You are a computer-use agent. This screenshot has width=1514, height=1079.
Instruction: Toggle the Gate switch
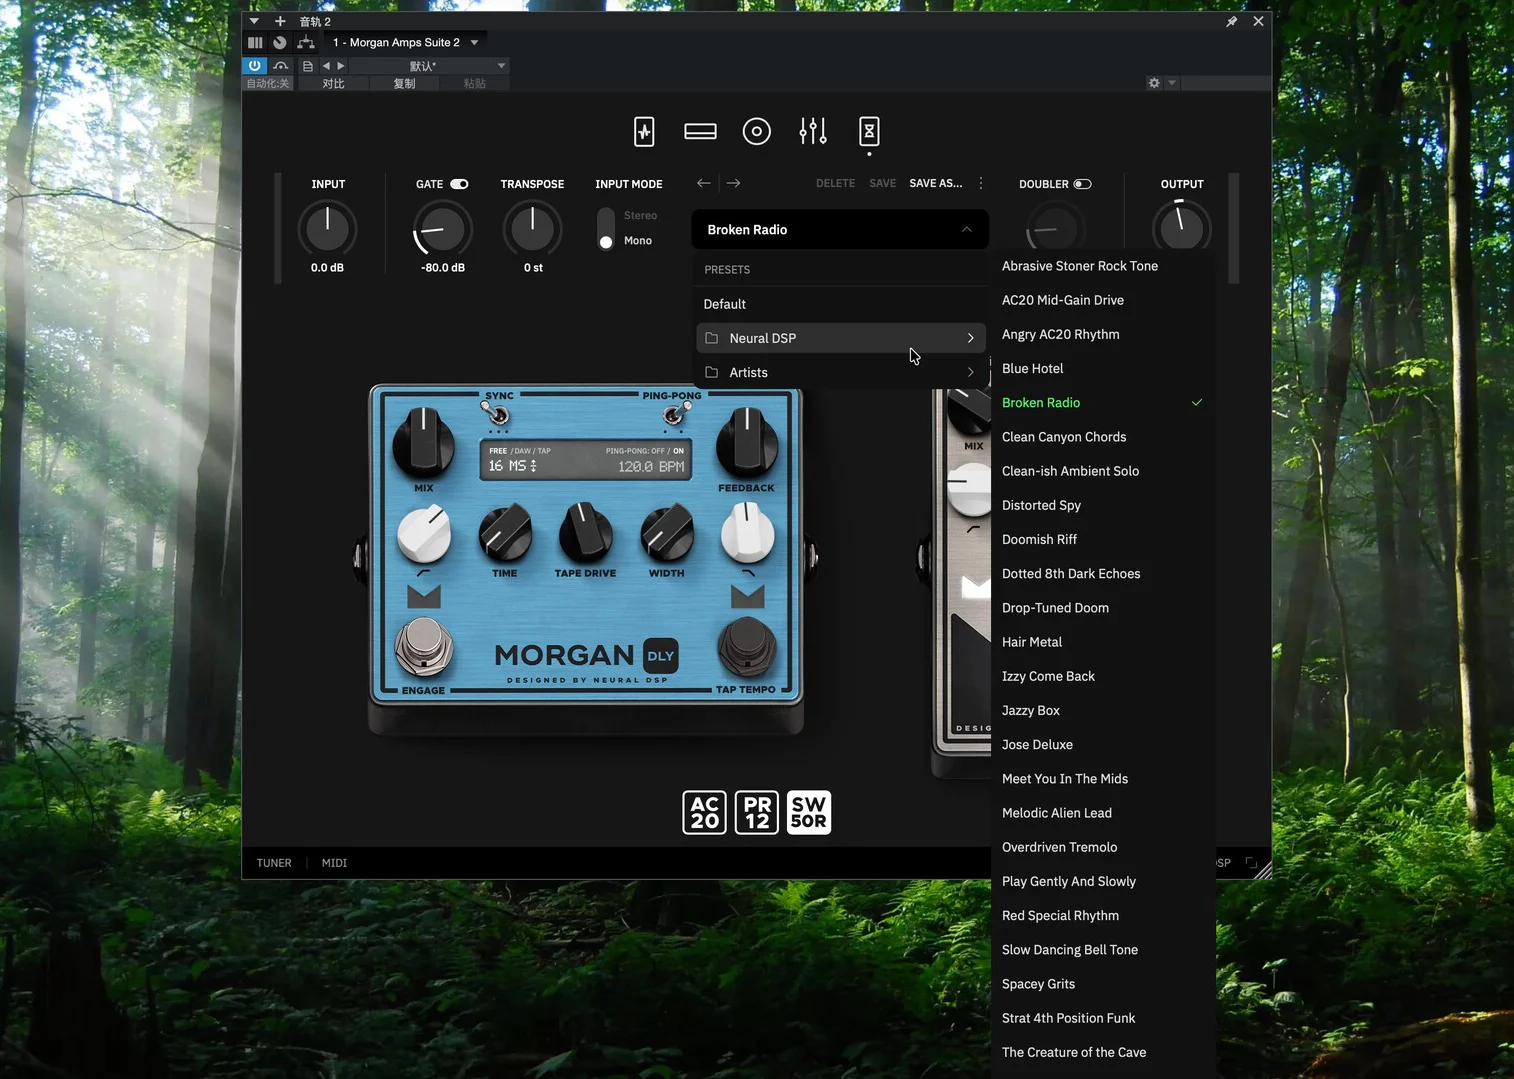point(459,184)
